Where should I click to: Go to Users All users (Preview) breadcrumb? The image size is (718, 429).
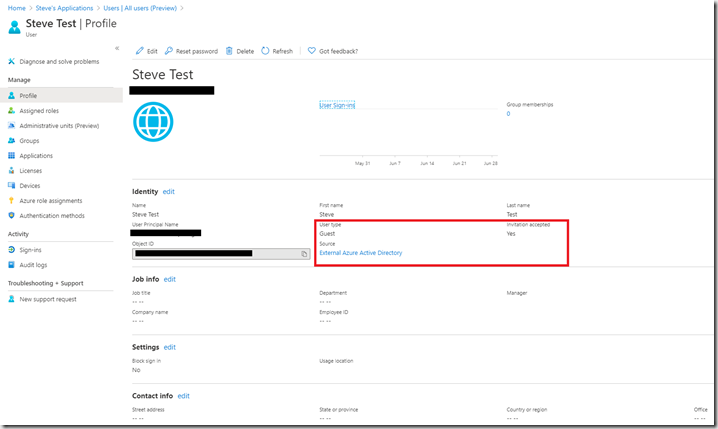[x=140, y=8]
